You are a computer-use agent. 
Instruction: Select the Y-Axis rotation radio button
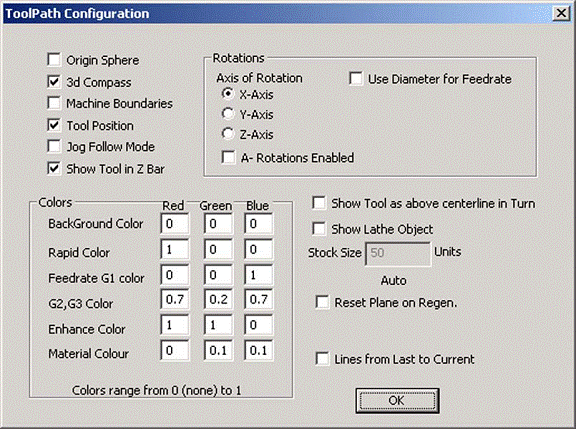(x=228, y=114)
